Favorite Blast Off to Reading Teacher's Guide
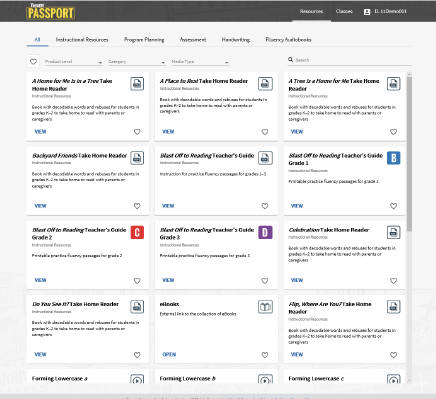Screen dimensions: 436x399 [x=265, y=206]
